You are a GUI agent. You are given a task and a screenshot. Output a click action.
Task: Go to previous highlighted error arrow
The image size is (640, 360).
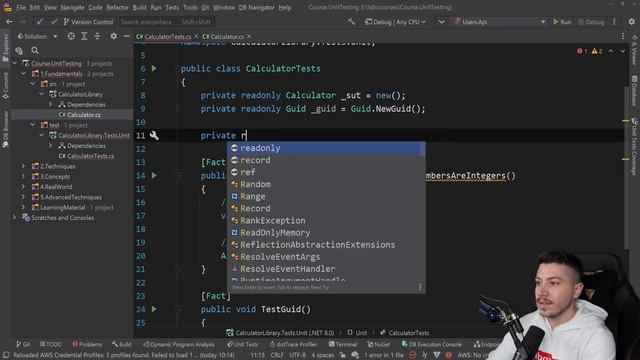(x=611, y=51)
